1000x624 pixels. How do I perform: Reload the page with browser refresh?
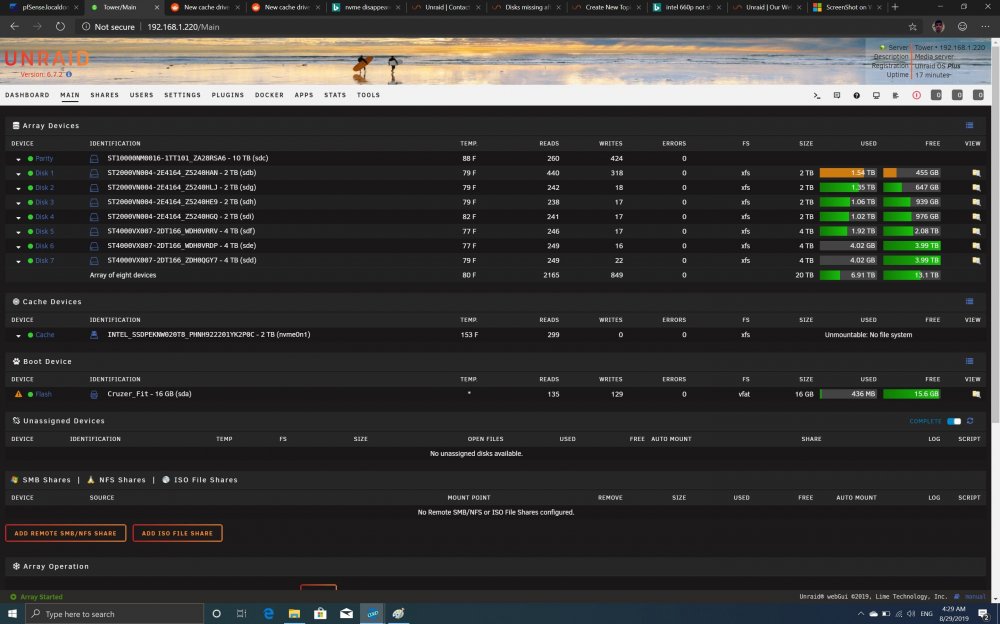click(x=60, y=27)
